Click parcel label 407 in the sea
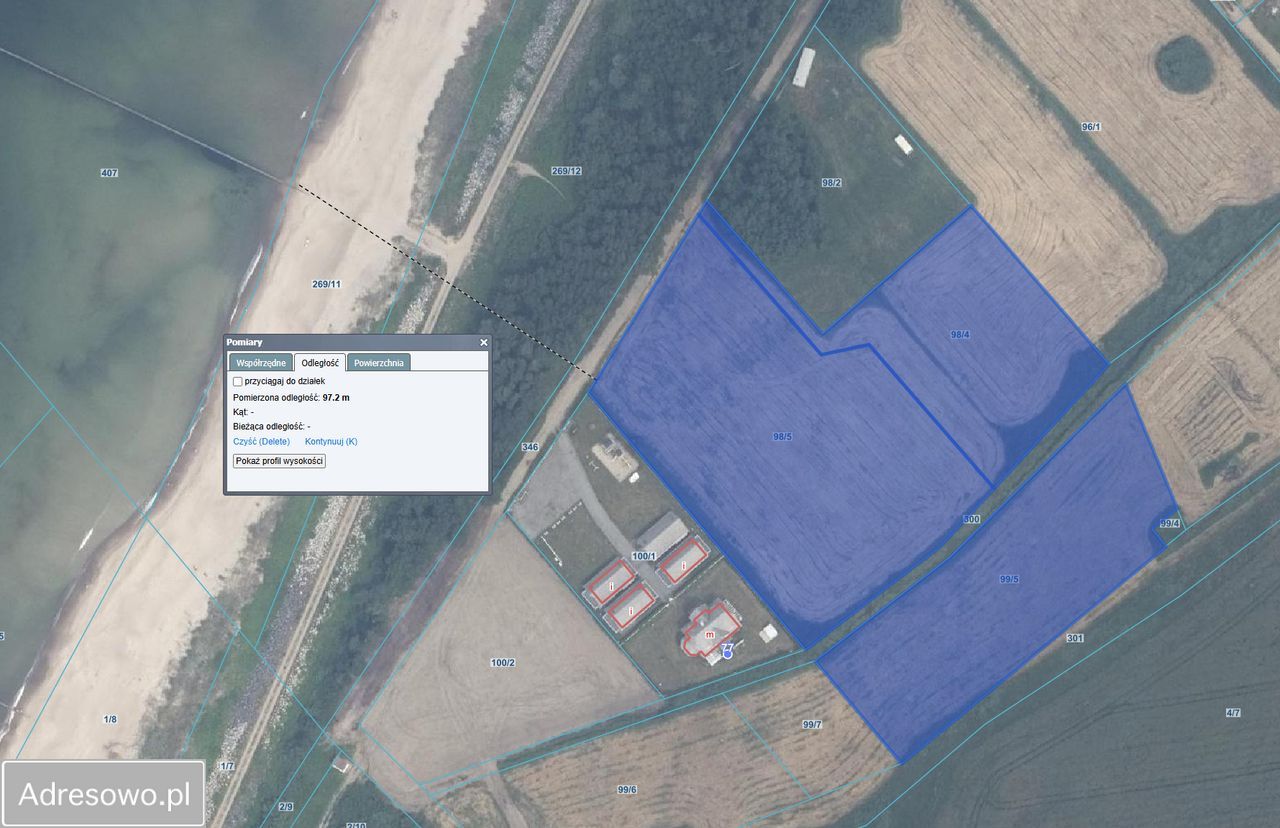Screen dimensions: 1280x828 tap(109, 173)
